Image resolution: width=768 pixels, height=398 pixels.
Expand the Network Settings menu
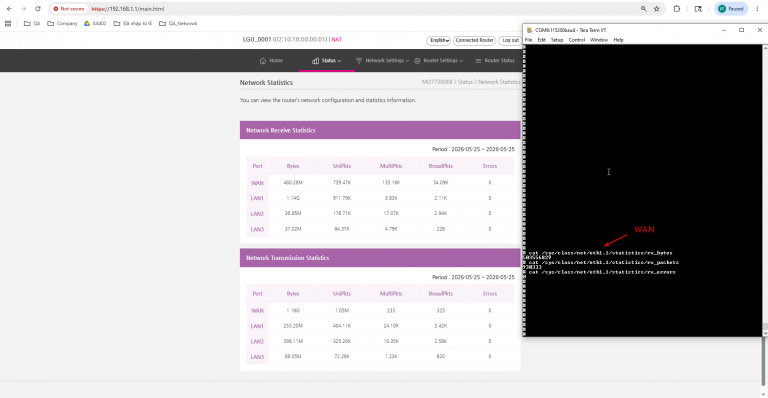pos(382,61)
